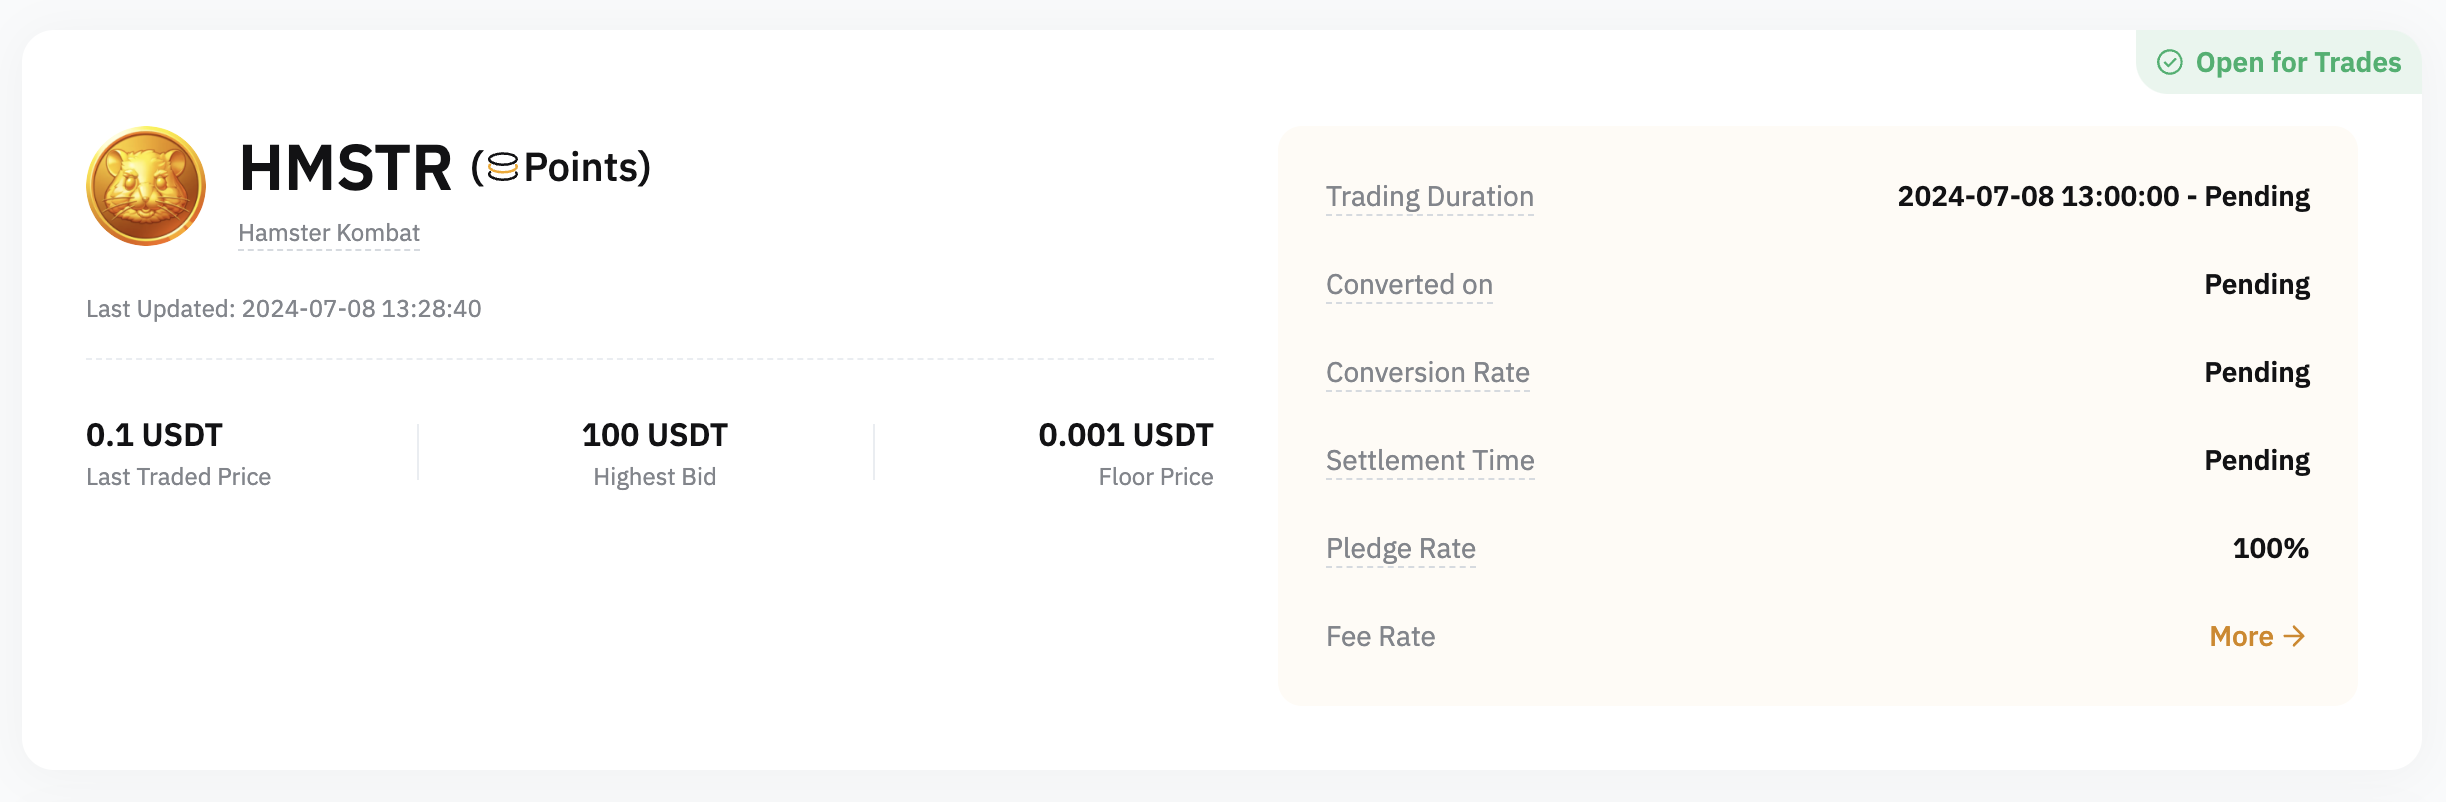
Task: Click the 100 USDT highest bid value
Action: coord(654,435)
